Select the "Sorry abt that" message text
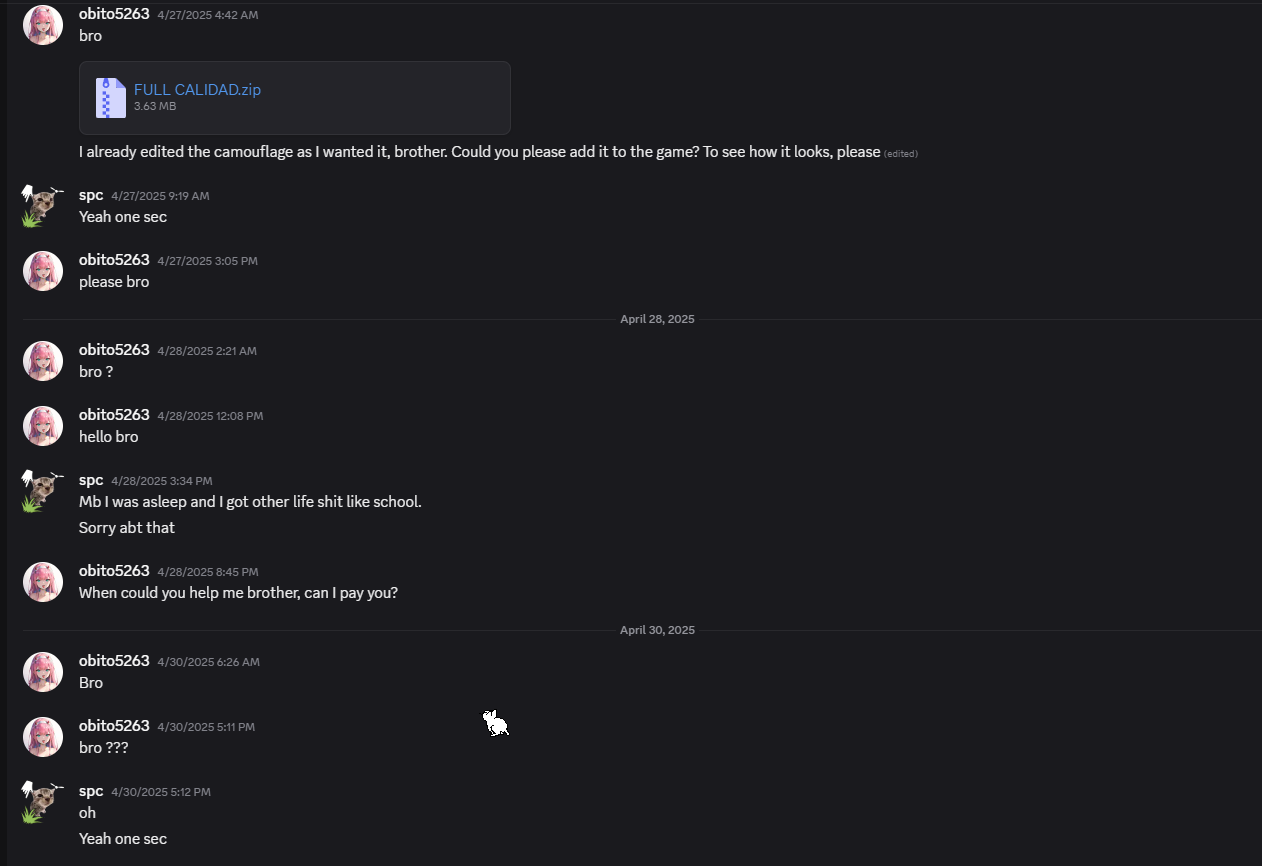Screen dimensions: 1262x866 pyautogui.click(x=127, y=527)
